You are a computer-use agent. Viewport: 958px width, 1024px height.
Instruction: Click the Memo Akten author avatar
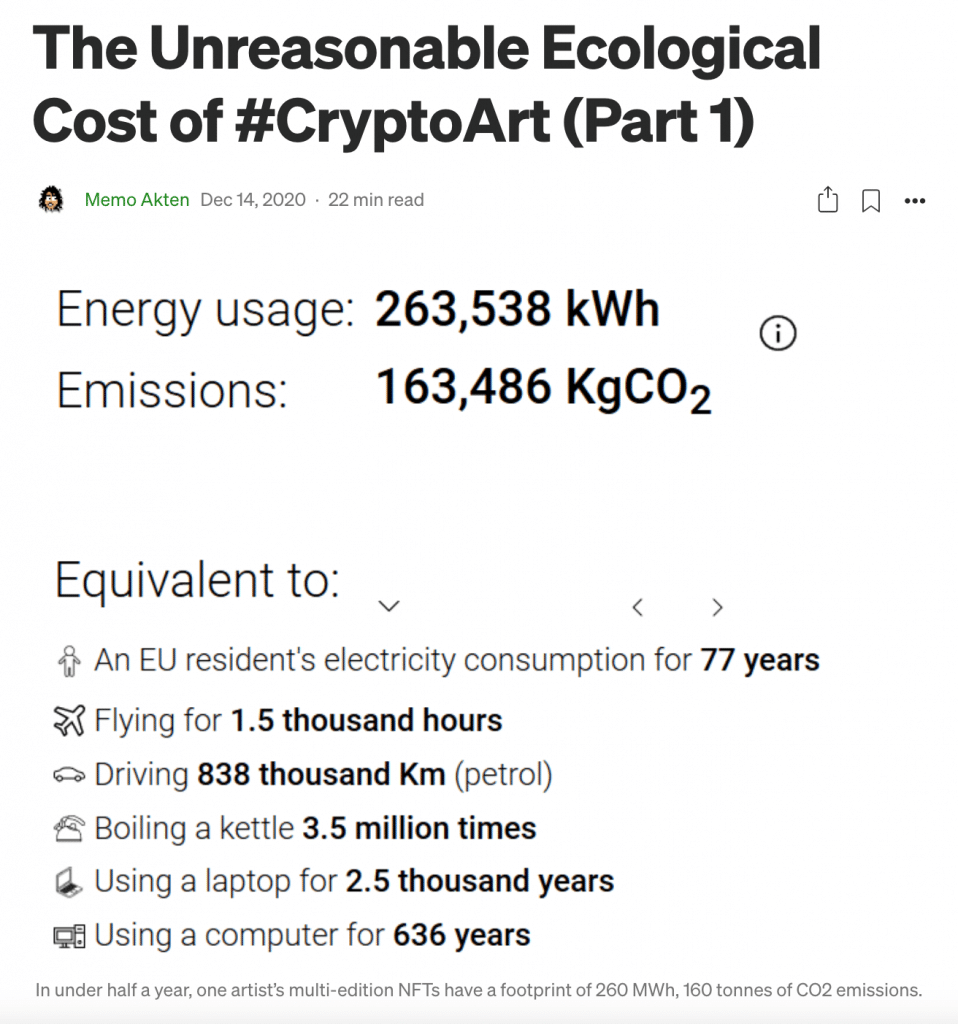[x=51, y=200]
